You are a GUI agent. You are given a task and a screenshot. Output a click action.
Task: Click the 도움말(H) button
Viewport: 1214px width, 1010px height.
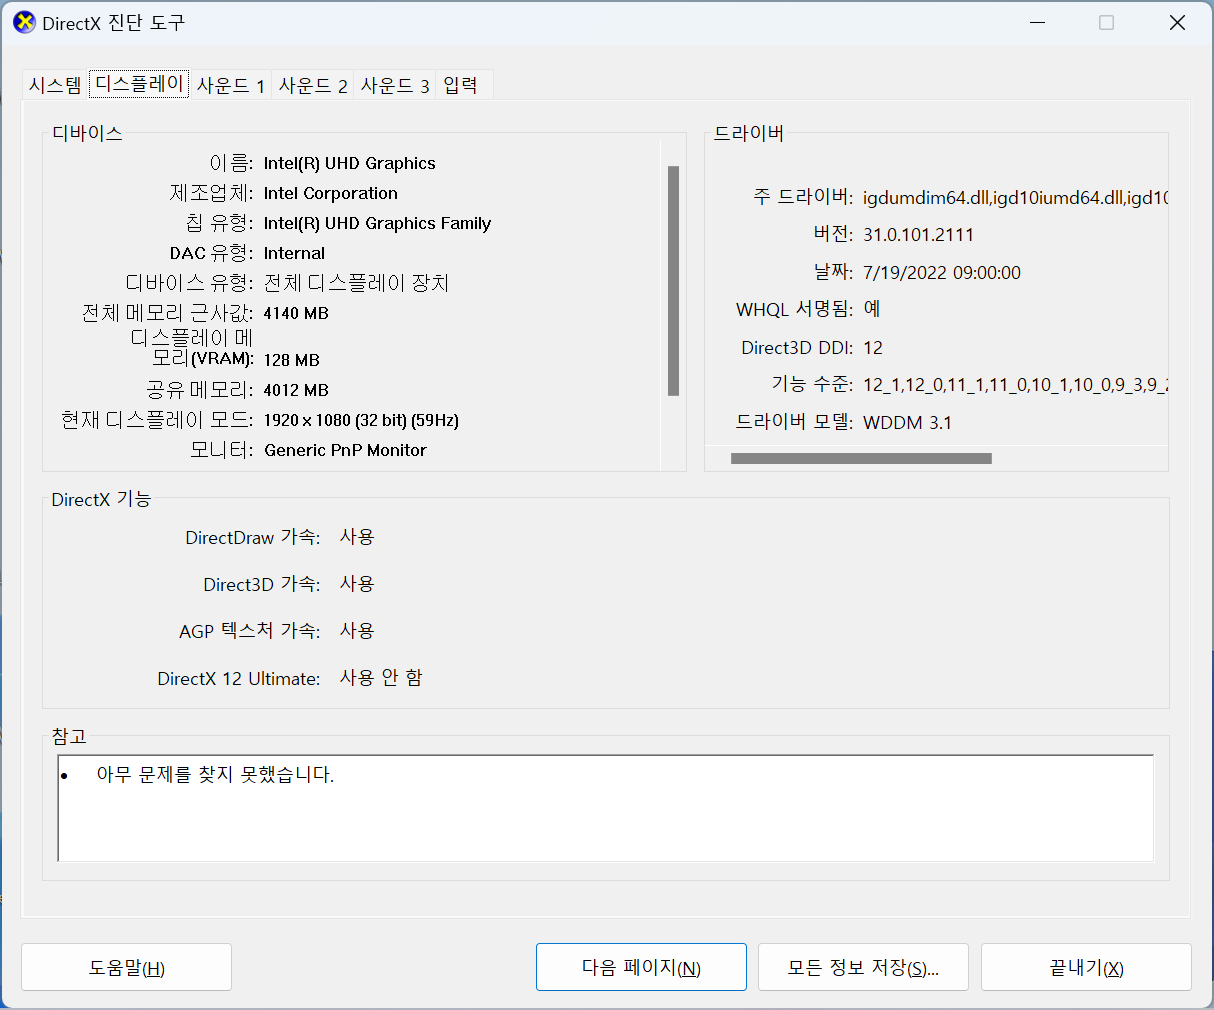point(126,967)
